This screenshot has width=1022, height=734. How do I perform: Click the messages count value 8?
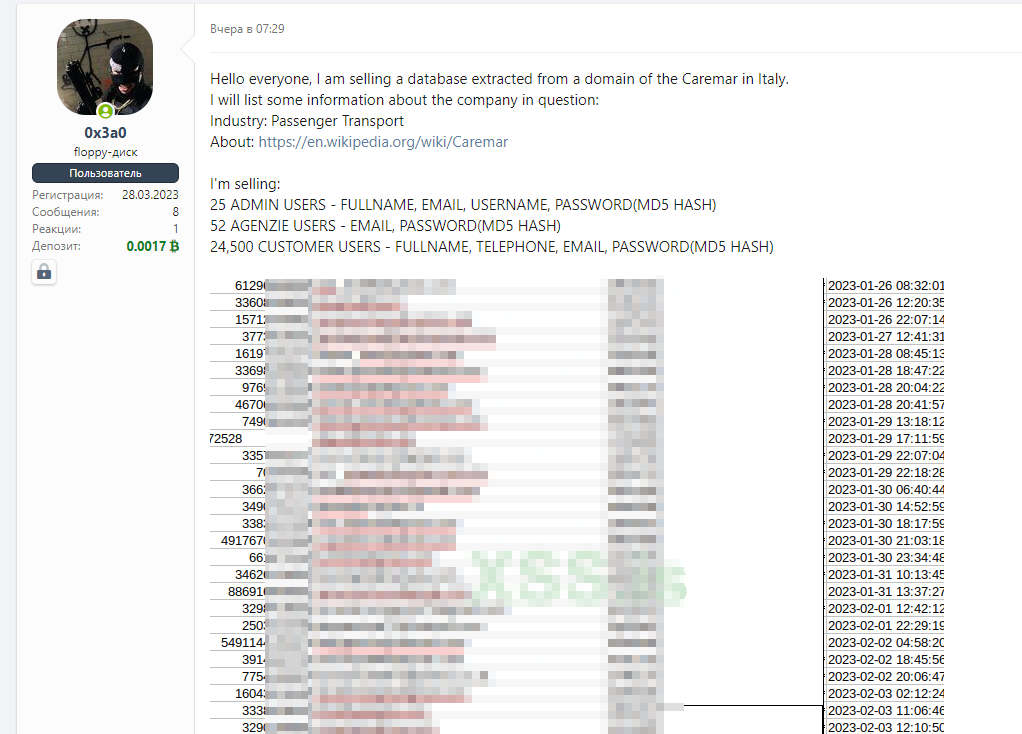coord(175,212)
